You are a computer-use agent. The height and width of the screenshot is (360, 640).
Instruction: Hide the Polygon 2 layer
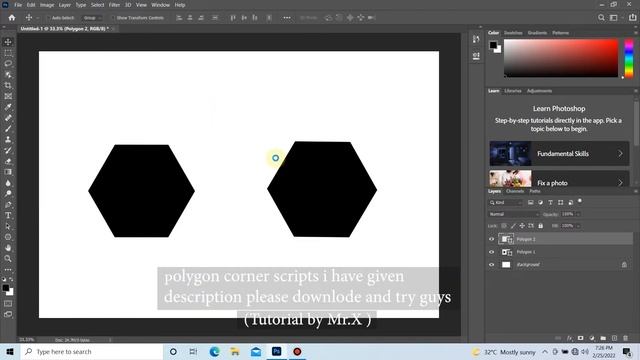click(491, 239)
